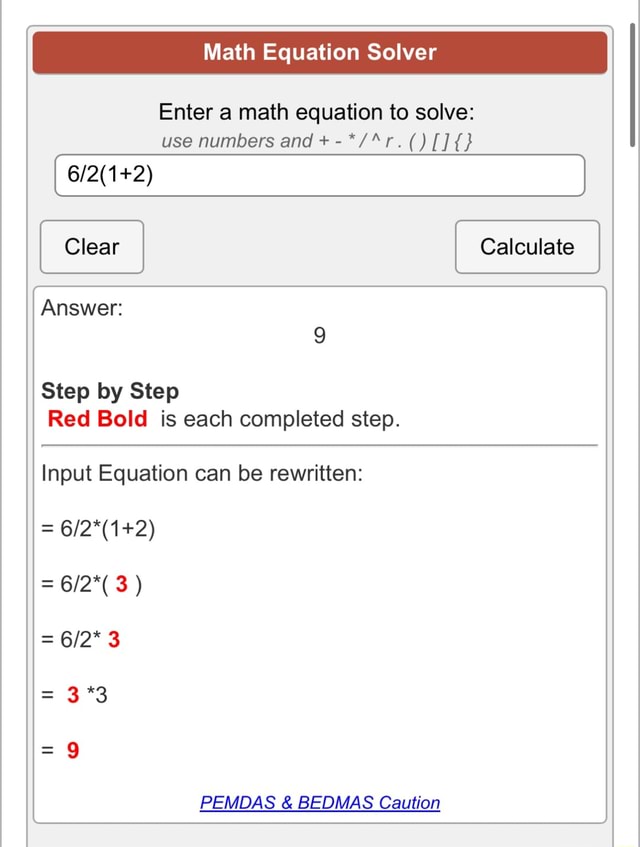Click the Step by Step heading

point(110,391)
